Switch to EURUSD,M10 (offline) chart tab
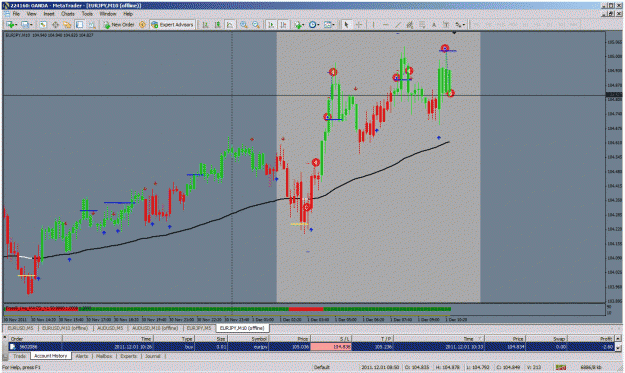This screenshot has width=625, height=373. pos(65,328)
